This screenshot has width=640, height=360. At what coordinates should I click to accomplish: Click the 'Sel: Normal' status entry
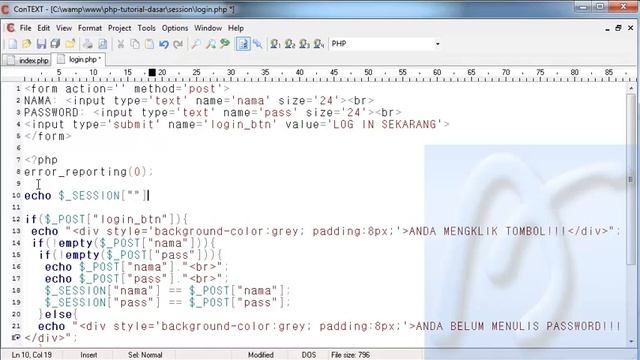[145, 355]
